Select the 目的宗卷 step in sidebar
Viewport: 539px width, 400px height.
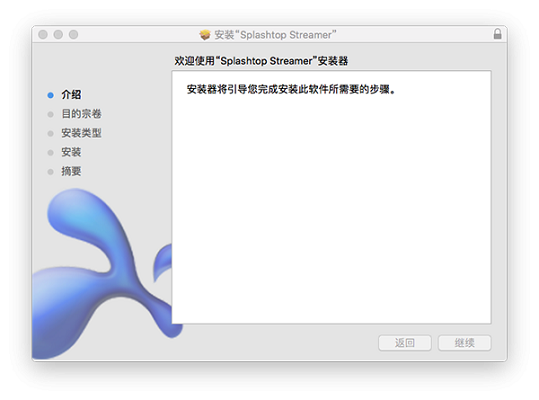point(81,114)
